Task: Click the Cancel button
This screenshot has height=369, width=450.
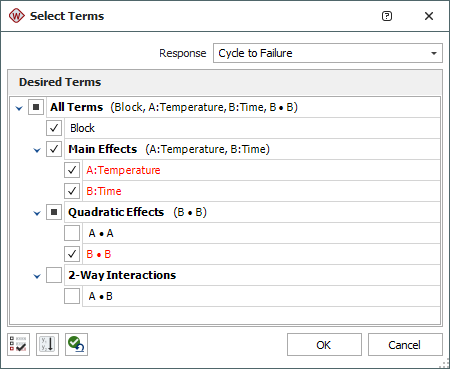Action: 405,345
